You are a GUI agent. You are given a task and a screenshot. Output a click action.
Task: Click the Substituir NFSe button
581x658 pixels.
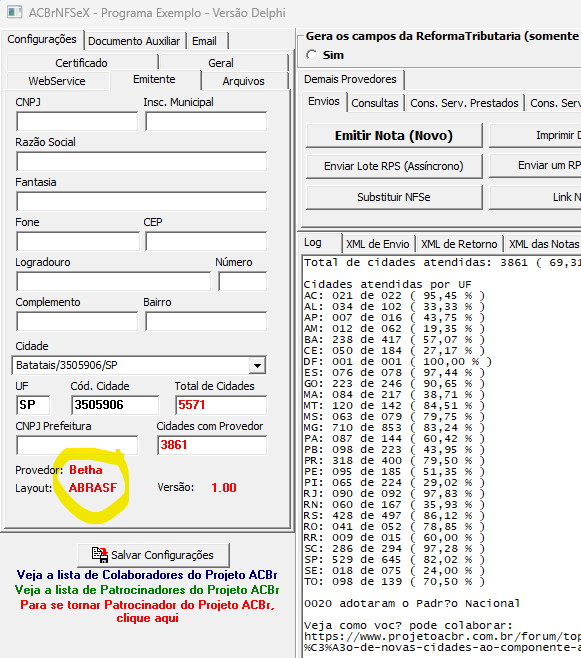[394, 197]
